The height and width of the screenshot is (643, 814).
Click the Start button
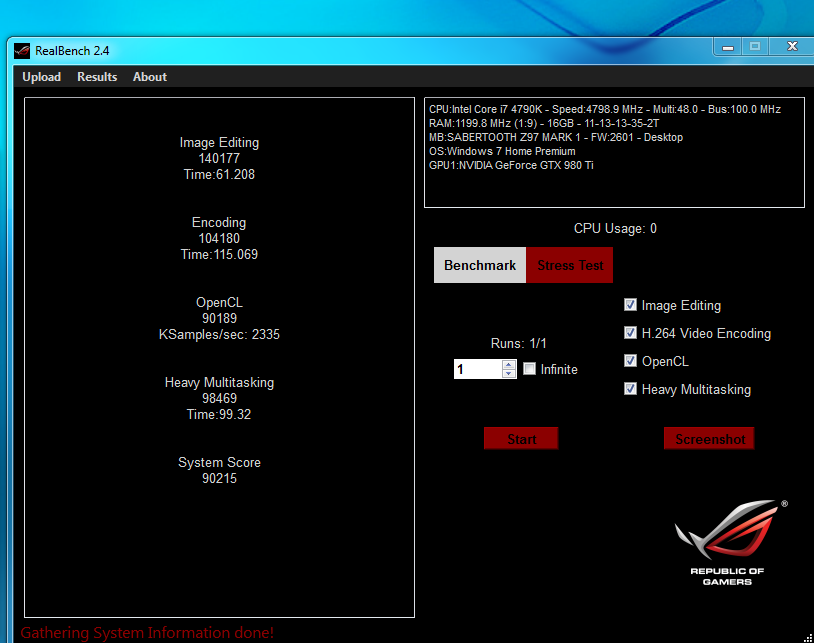[x=521, y=439]
